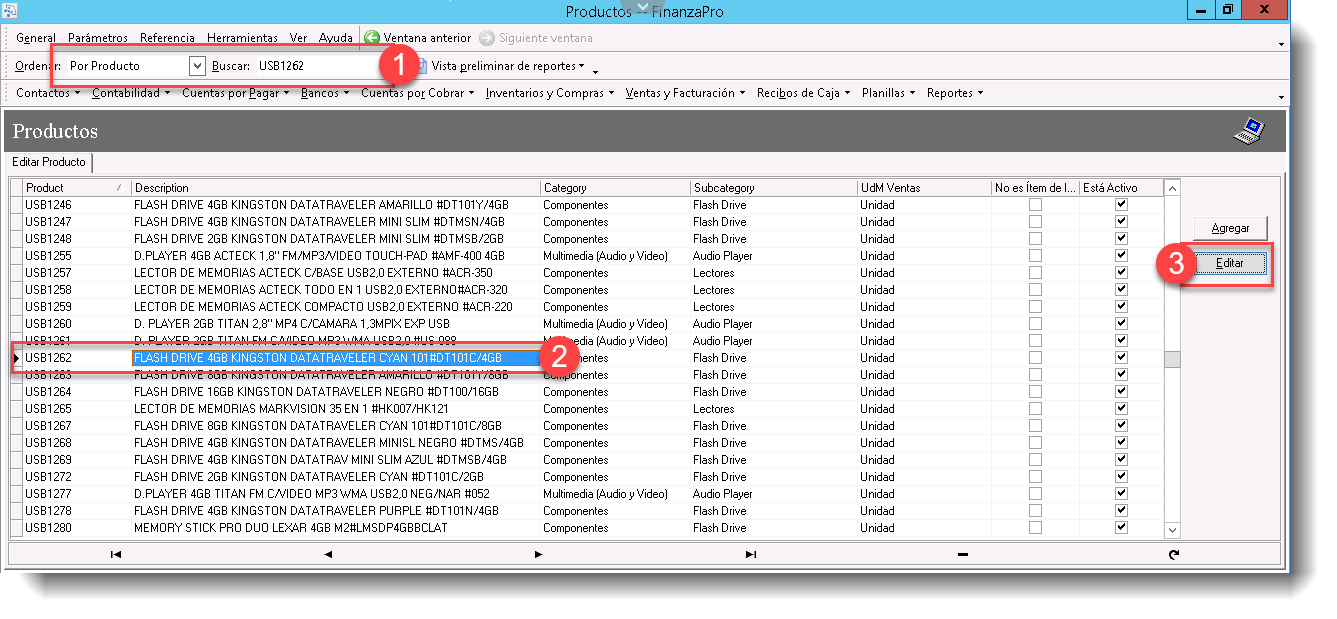
Task: Click the laptop icon in Productos header
Action: (x=1250, y=131)
